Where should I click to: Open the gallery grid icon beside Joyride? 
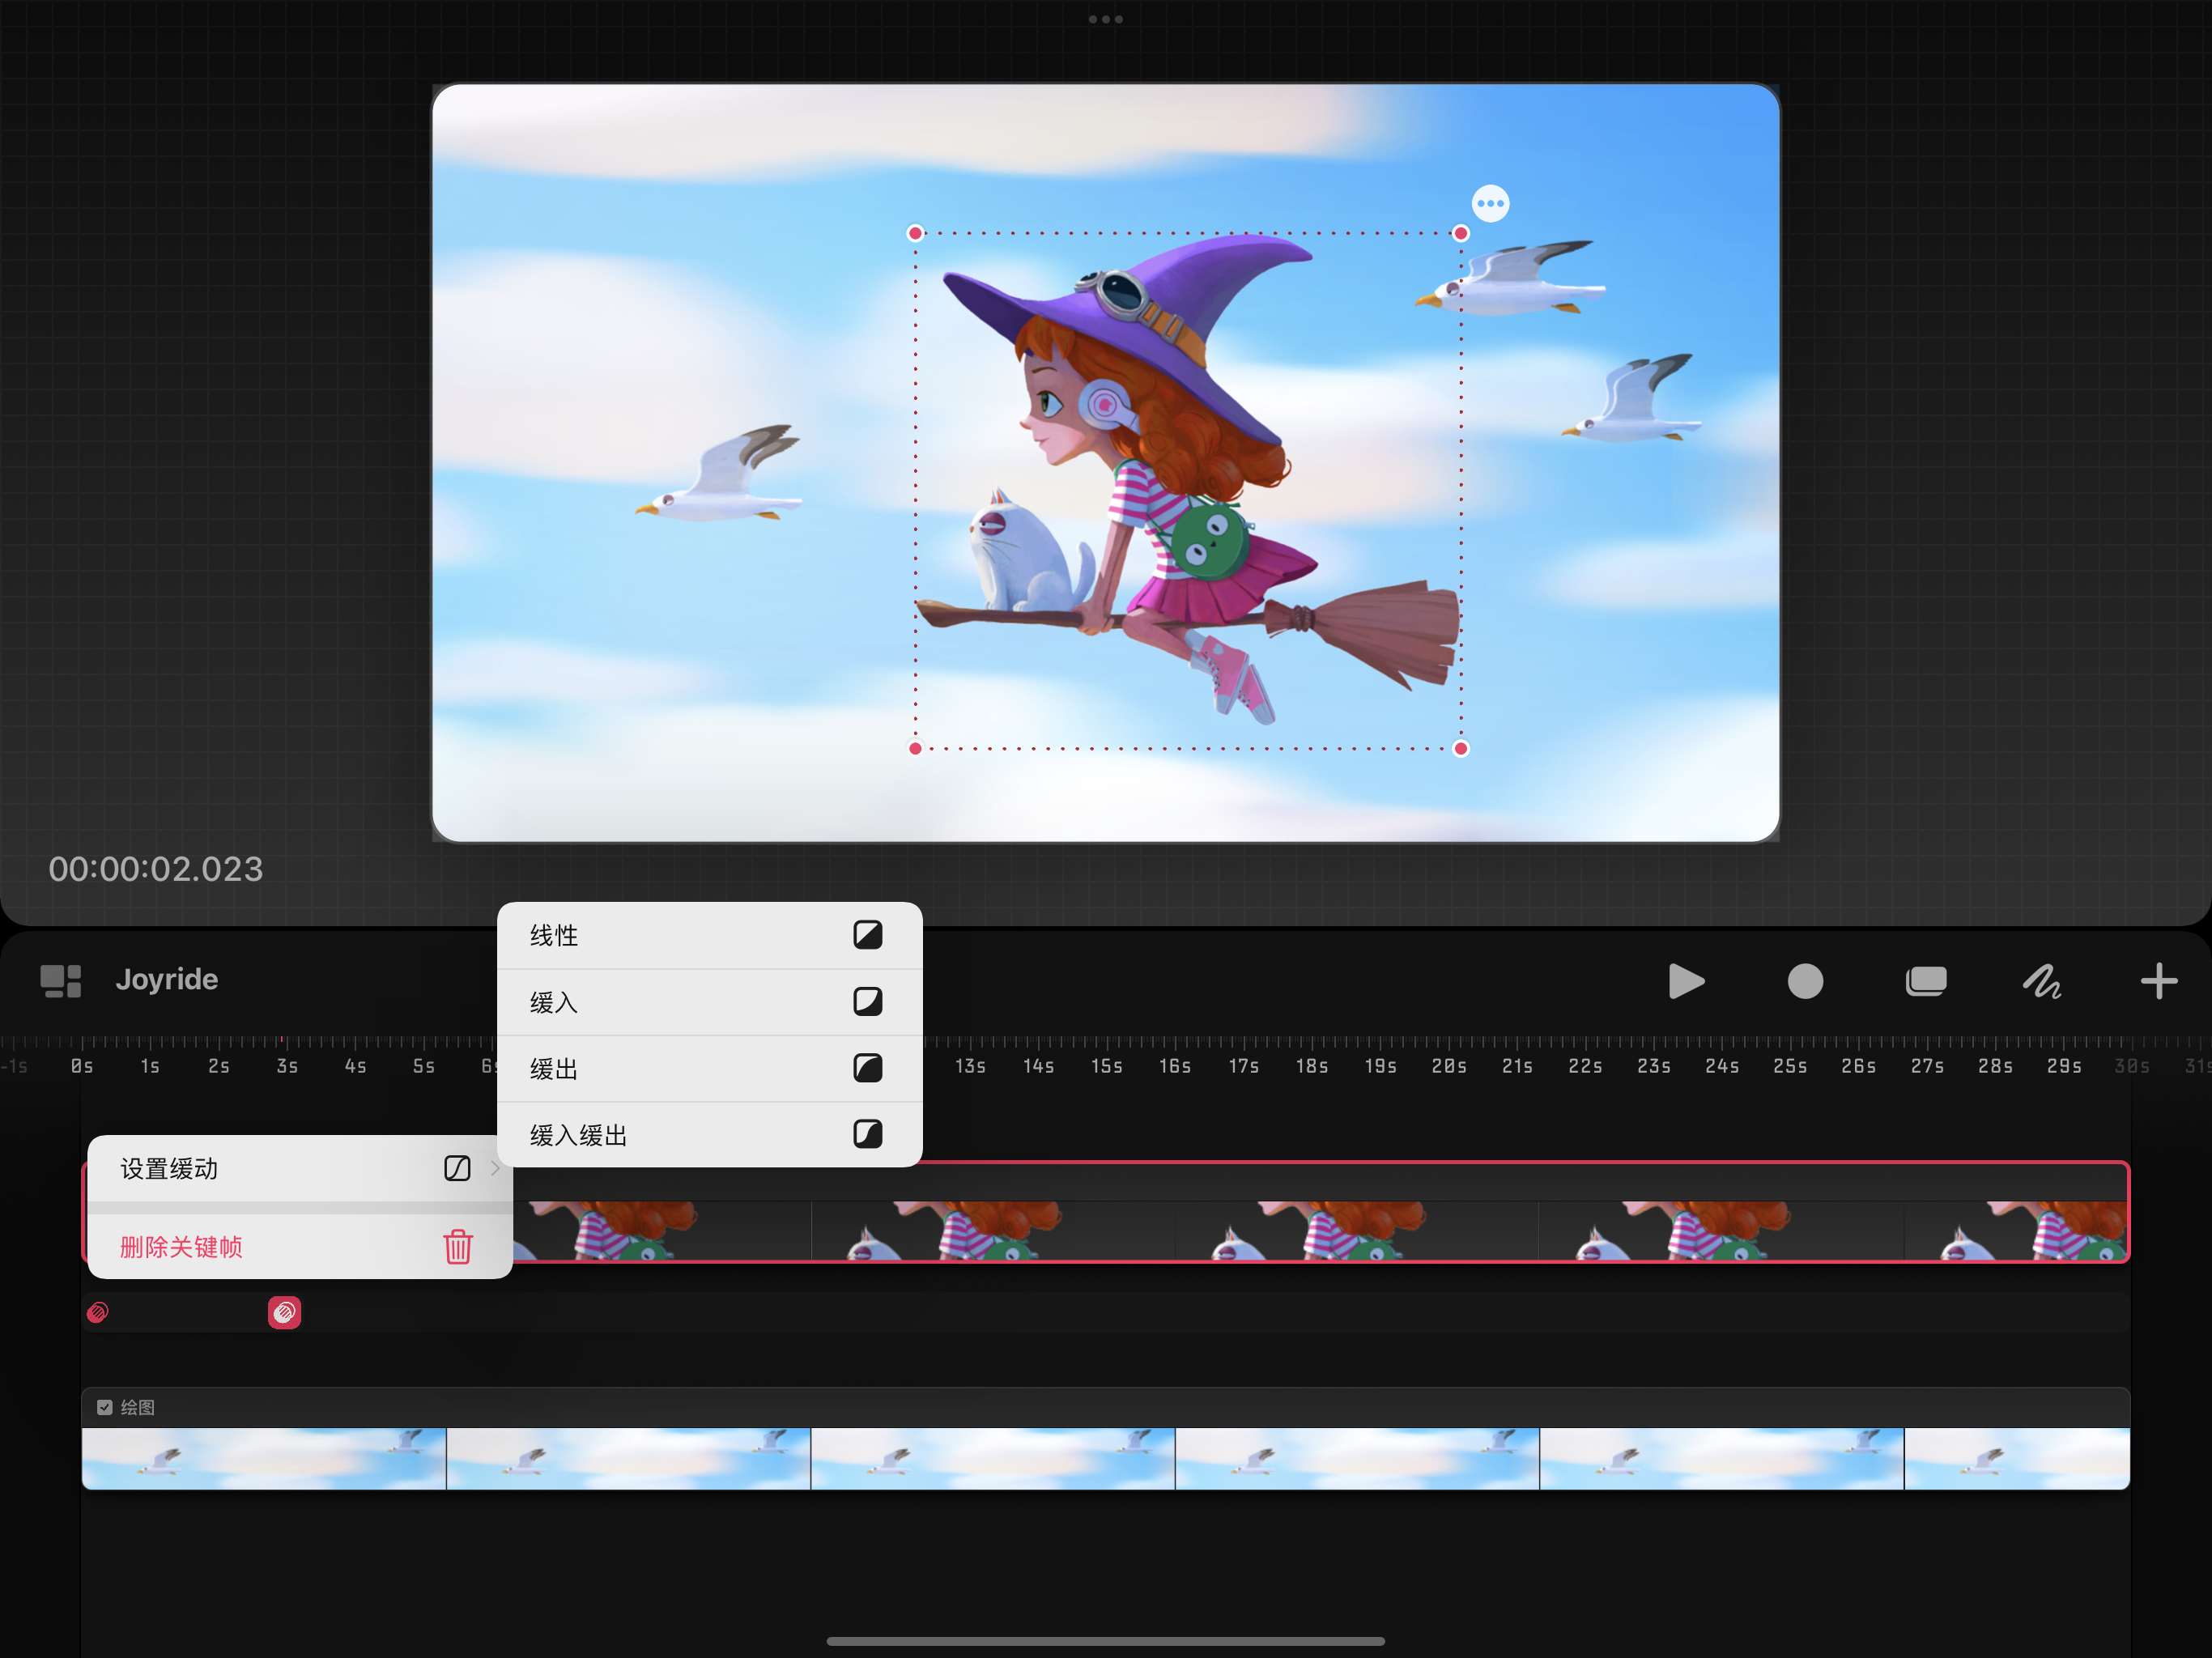pyautogui.click(x=60, y=981)
